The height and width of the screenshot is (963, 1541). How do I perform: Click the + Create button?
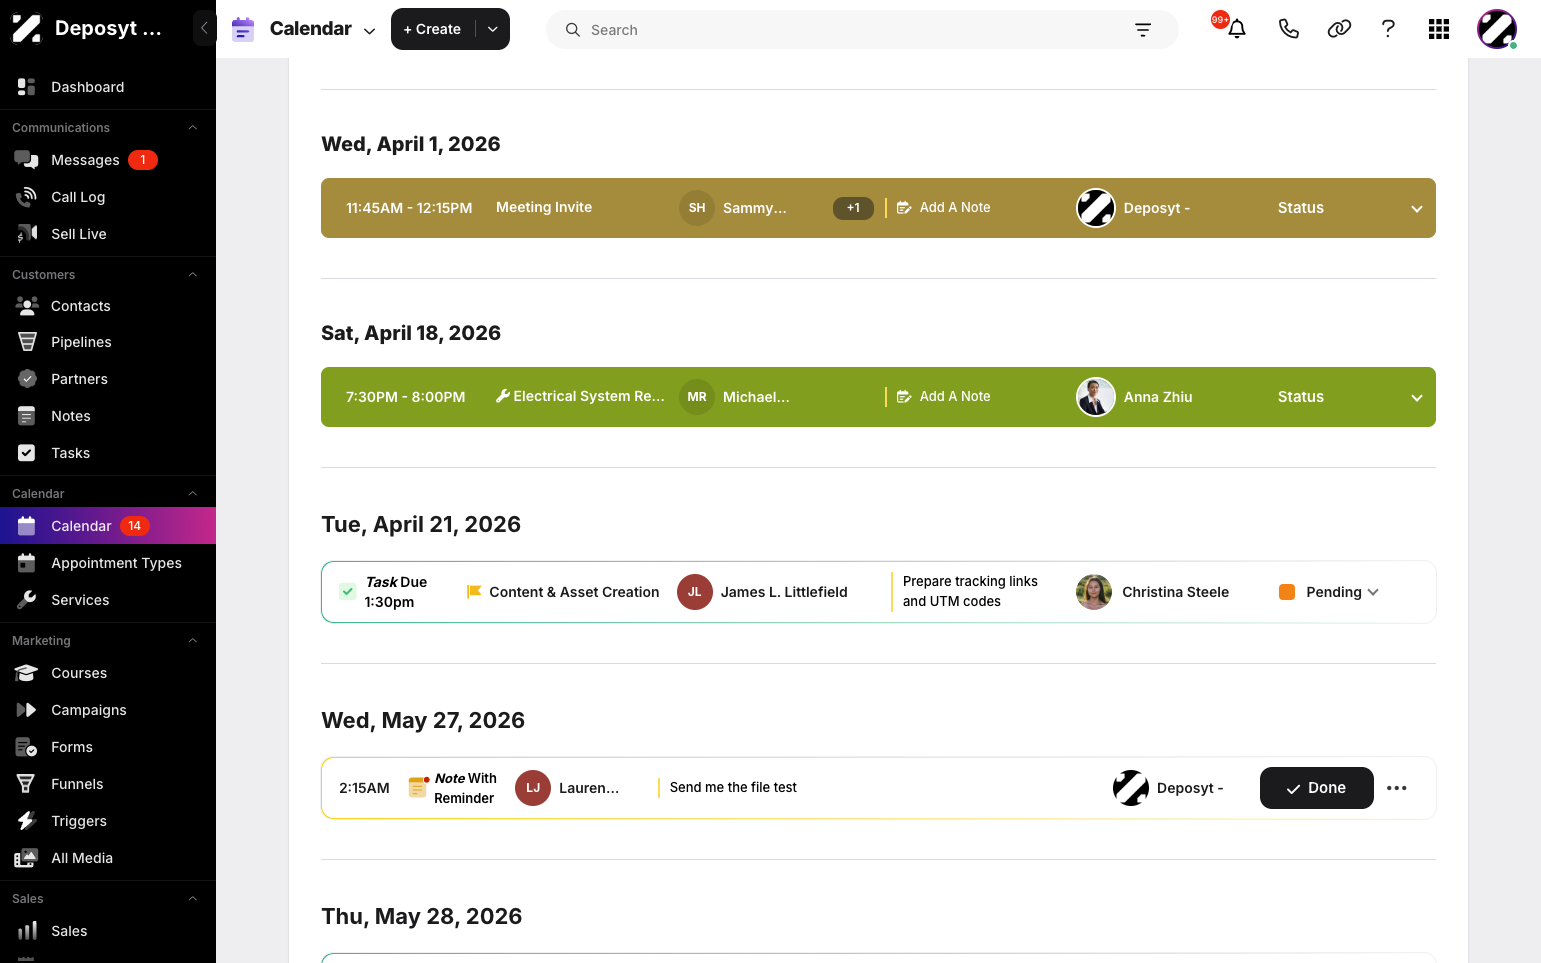[x=432, y=29]
